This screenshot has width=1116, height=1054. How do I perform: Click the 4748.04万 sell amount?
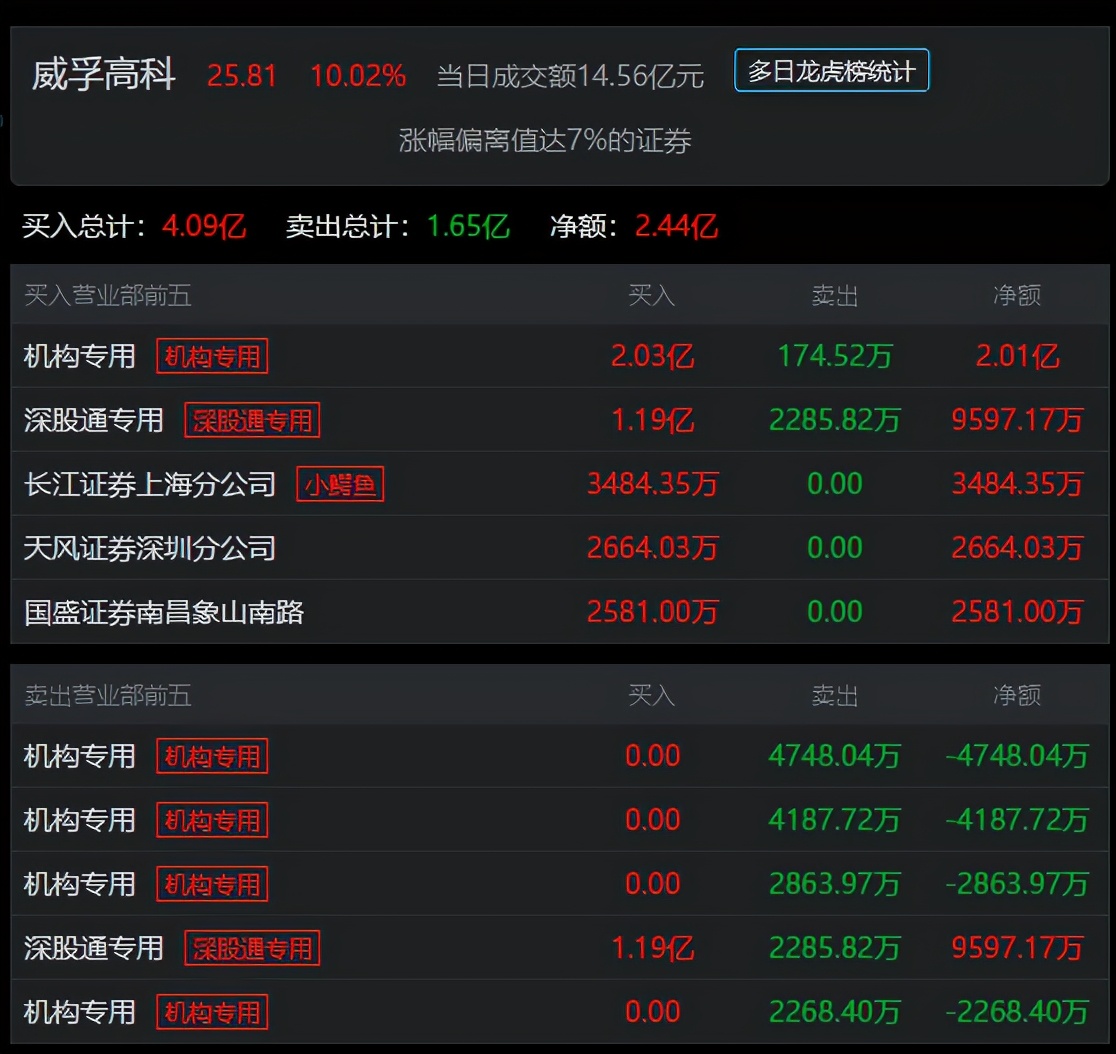[x=835, y=756]
